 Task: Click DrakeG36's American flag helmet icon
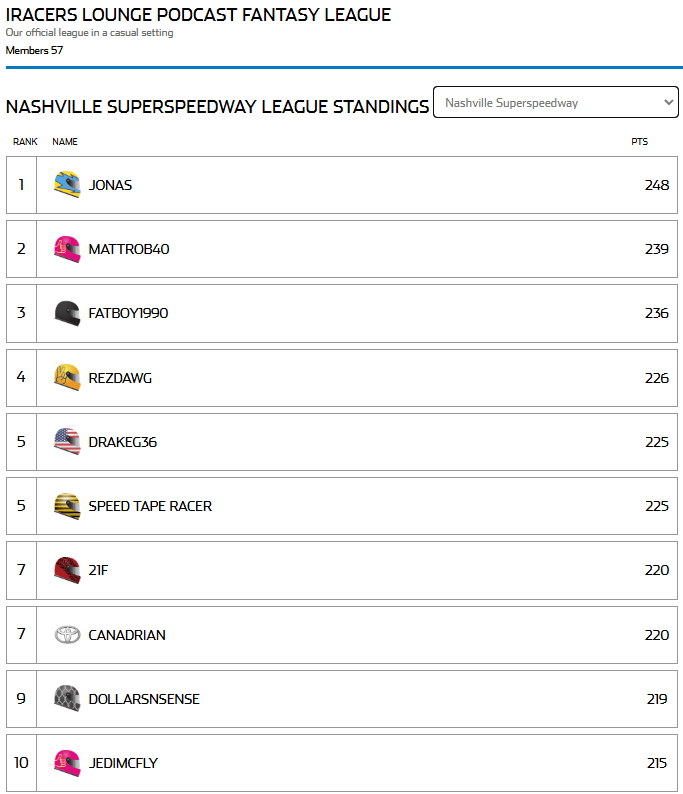[x=67, y=442]
